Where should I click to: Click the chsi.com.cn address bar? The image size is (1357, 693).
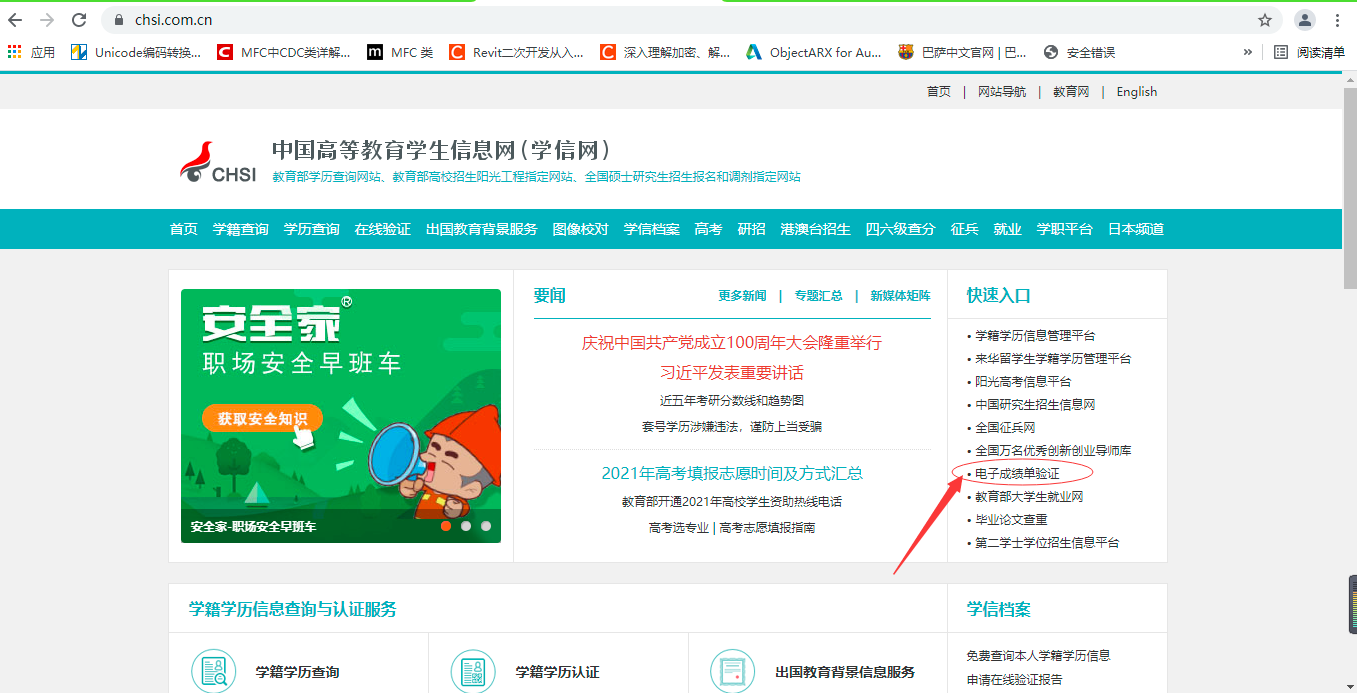(680, 20)
